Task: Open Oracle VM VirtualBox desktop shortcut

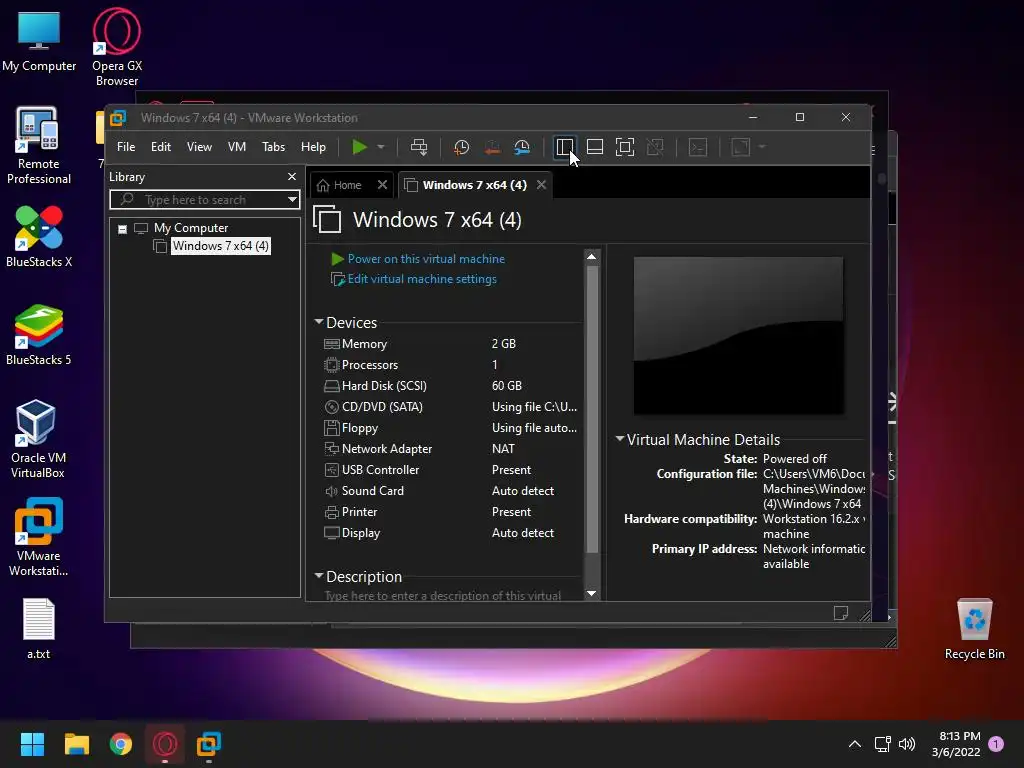Action: coord(38,439)
